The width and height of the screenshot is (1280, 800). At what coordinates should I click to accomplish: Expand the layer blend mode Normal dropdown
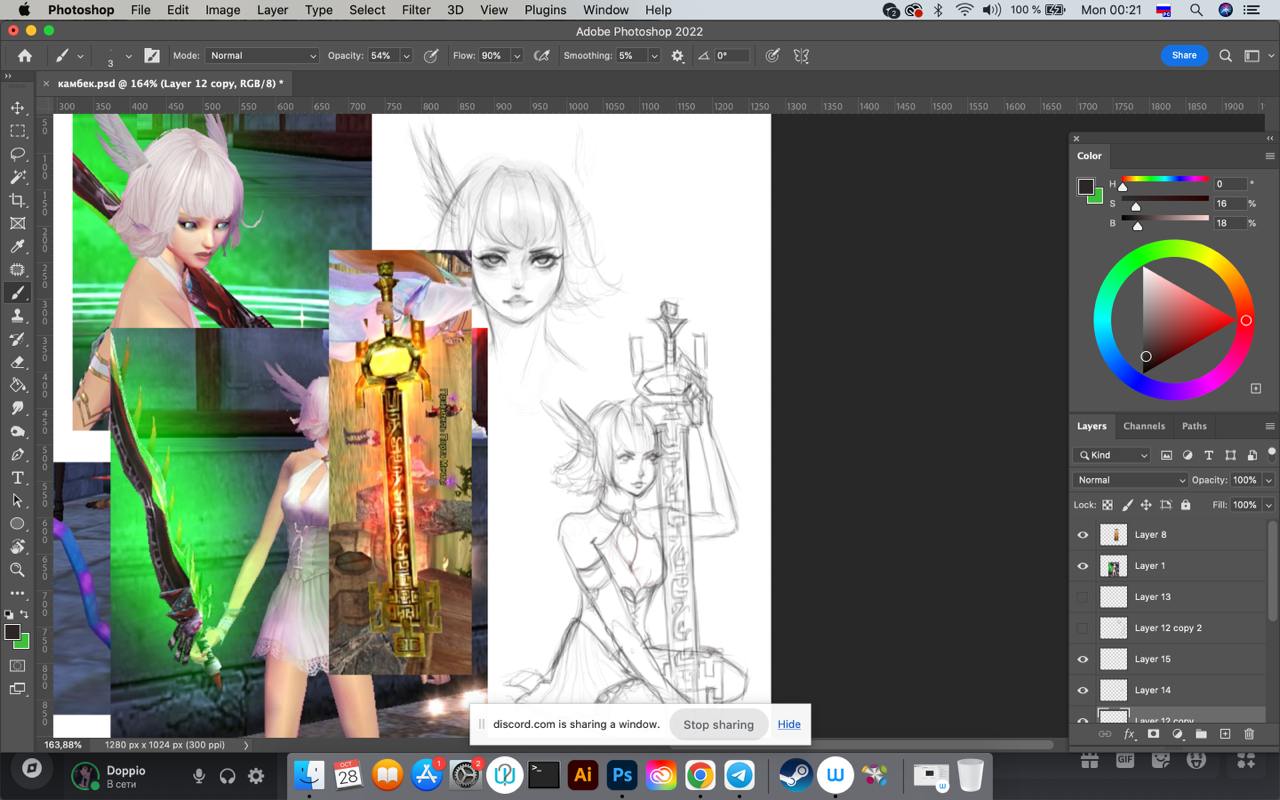pos(1129,480)
